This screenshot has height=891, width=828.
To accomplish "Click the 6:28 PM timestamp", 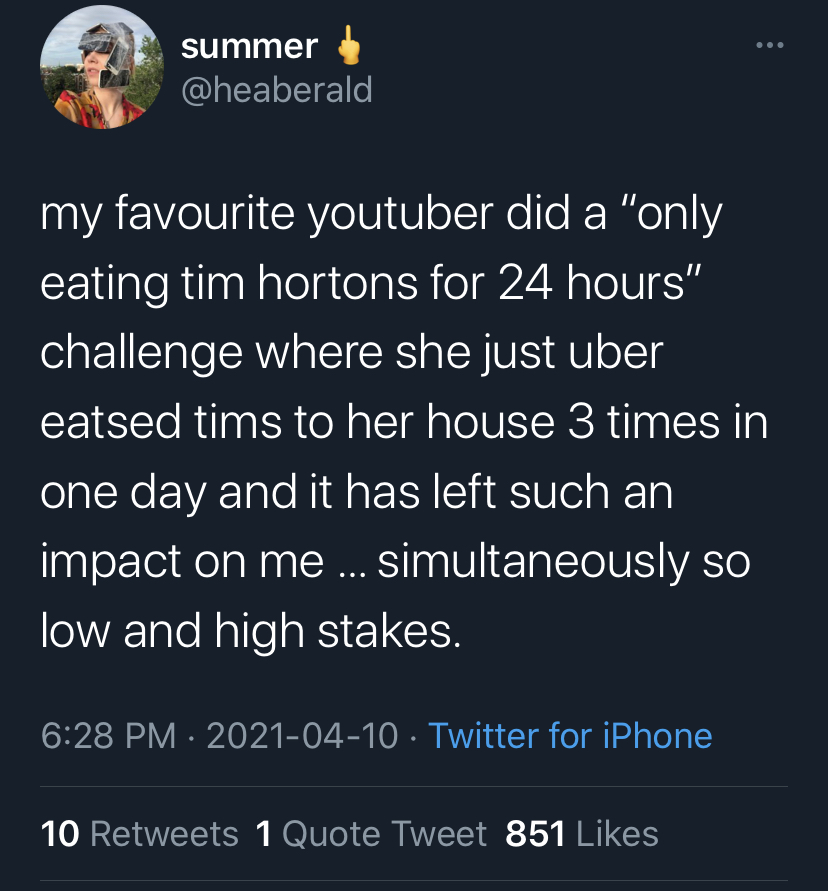I will (x=108, y=736).
